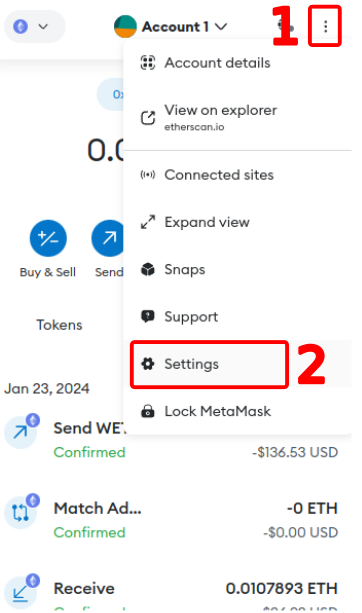Click the Expand view arrows icon

[148, 222]
